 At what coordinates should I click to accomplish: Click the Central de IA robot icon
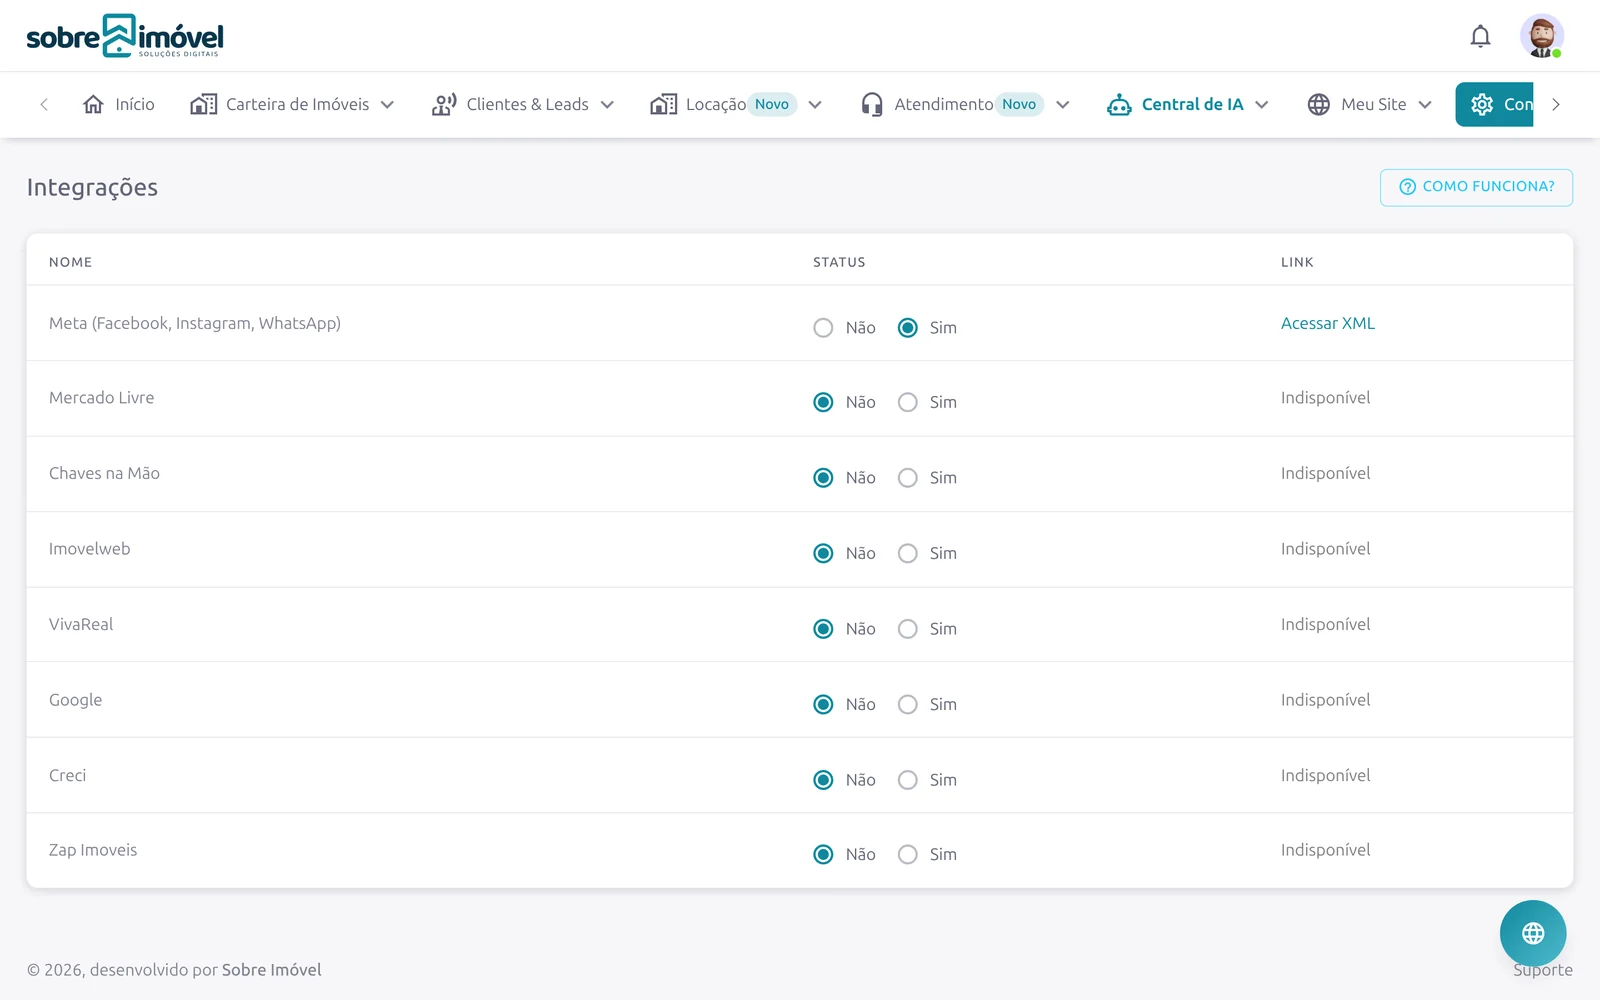click(1119, 104)
